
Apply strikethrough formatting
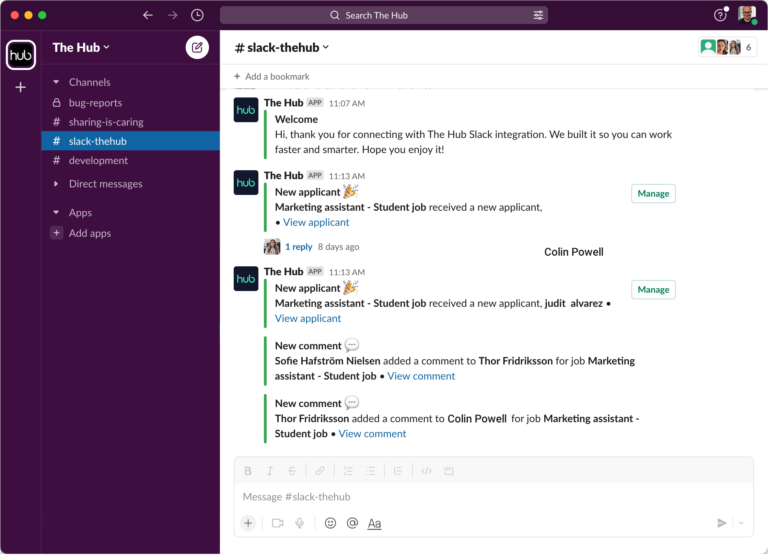[x=292, y=471]
